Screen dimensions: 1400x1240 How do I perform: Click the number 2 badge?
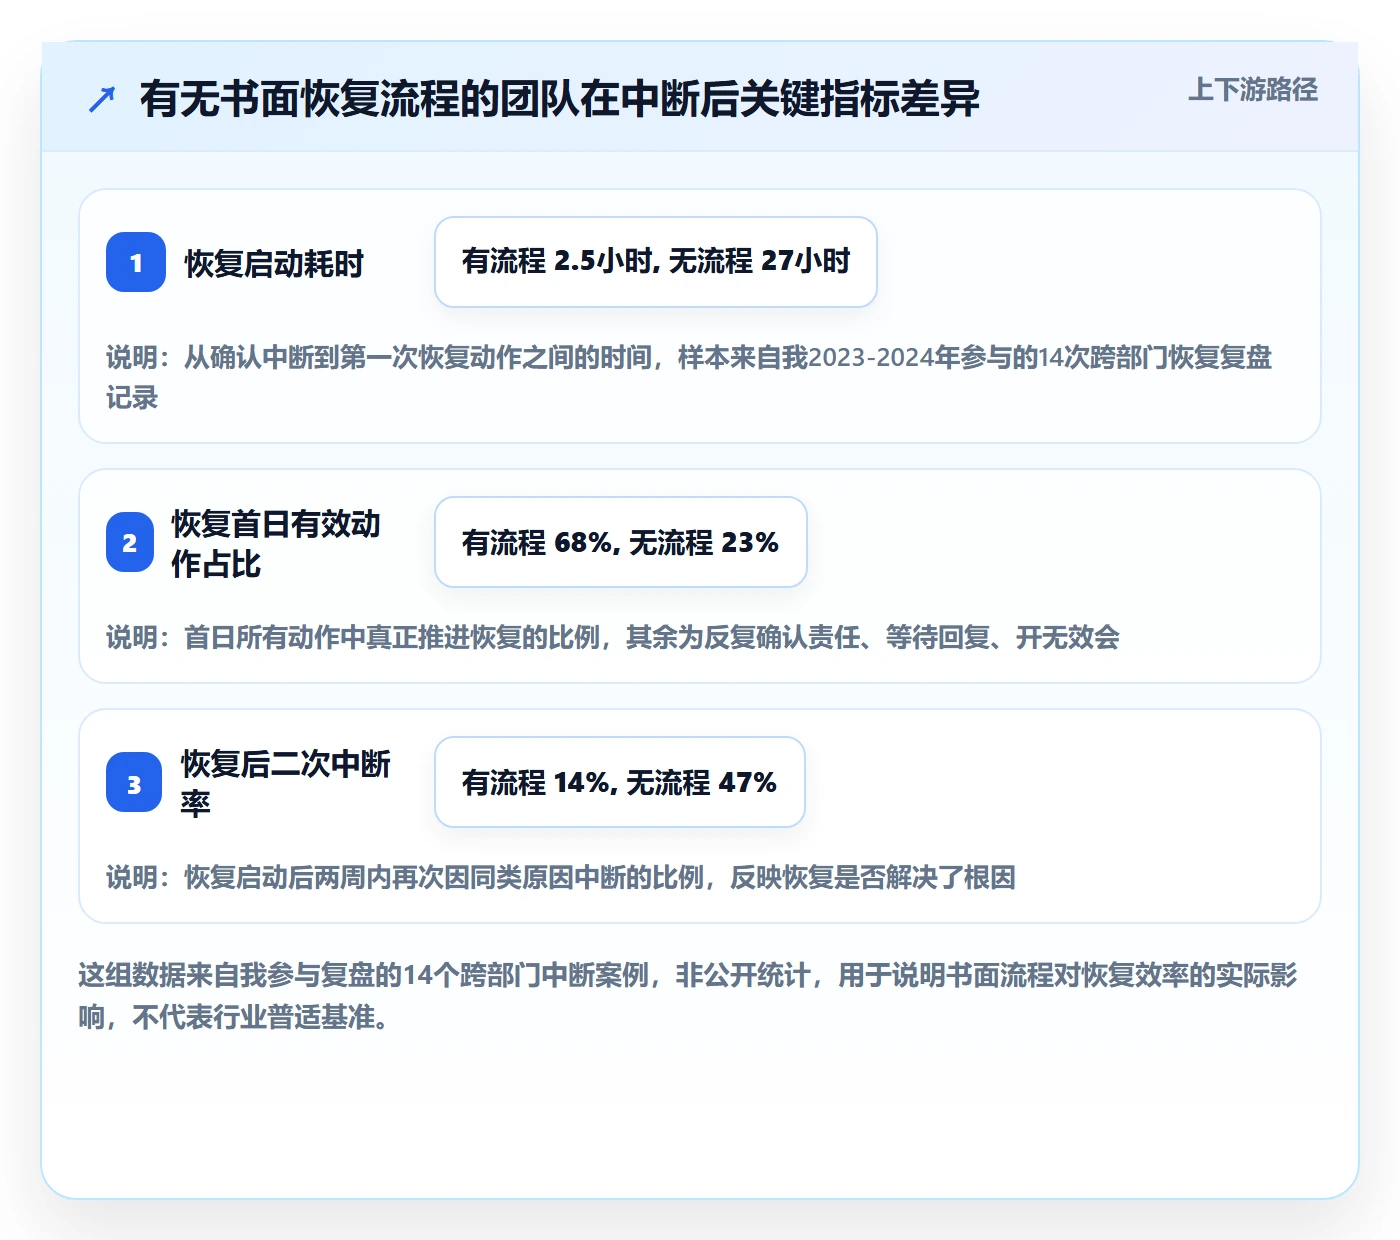(130, 542)
